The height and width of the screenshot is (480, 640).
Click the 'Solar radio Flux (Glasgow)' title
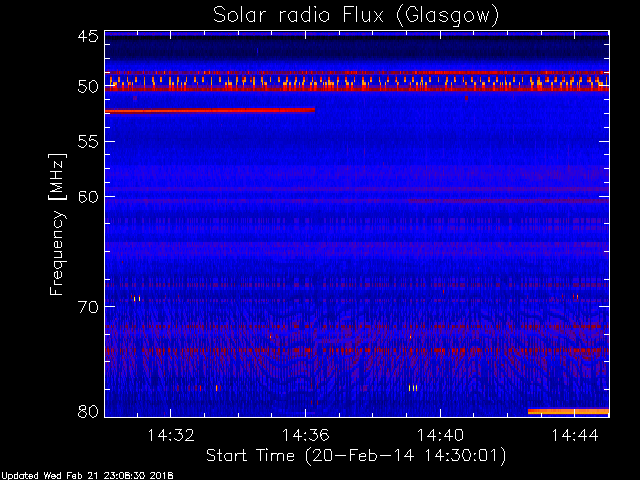tap(356, 16)
